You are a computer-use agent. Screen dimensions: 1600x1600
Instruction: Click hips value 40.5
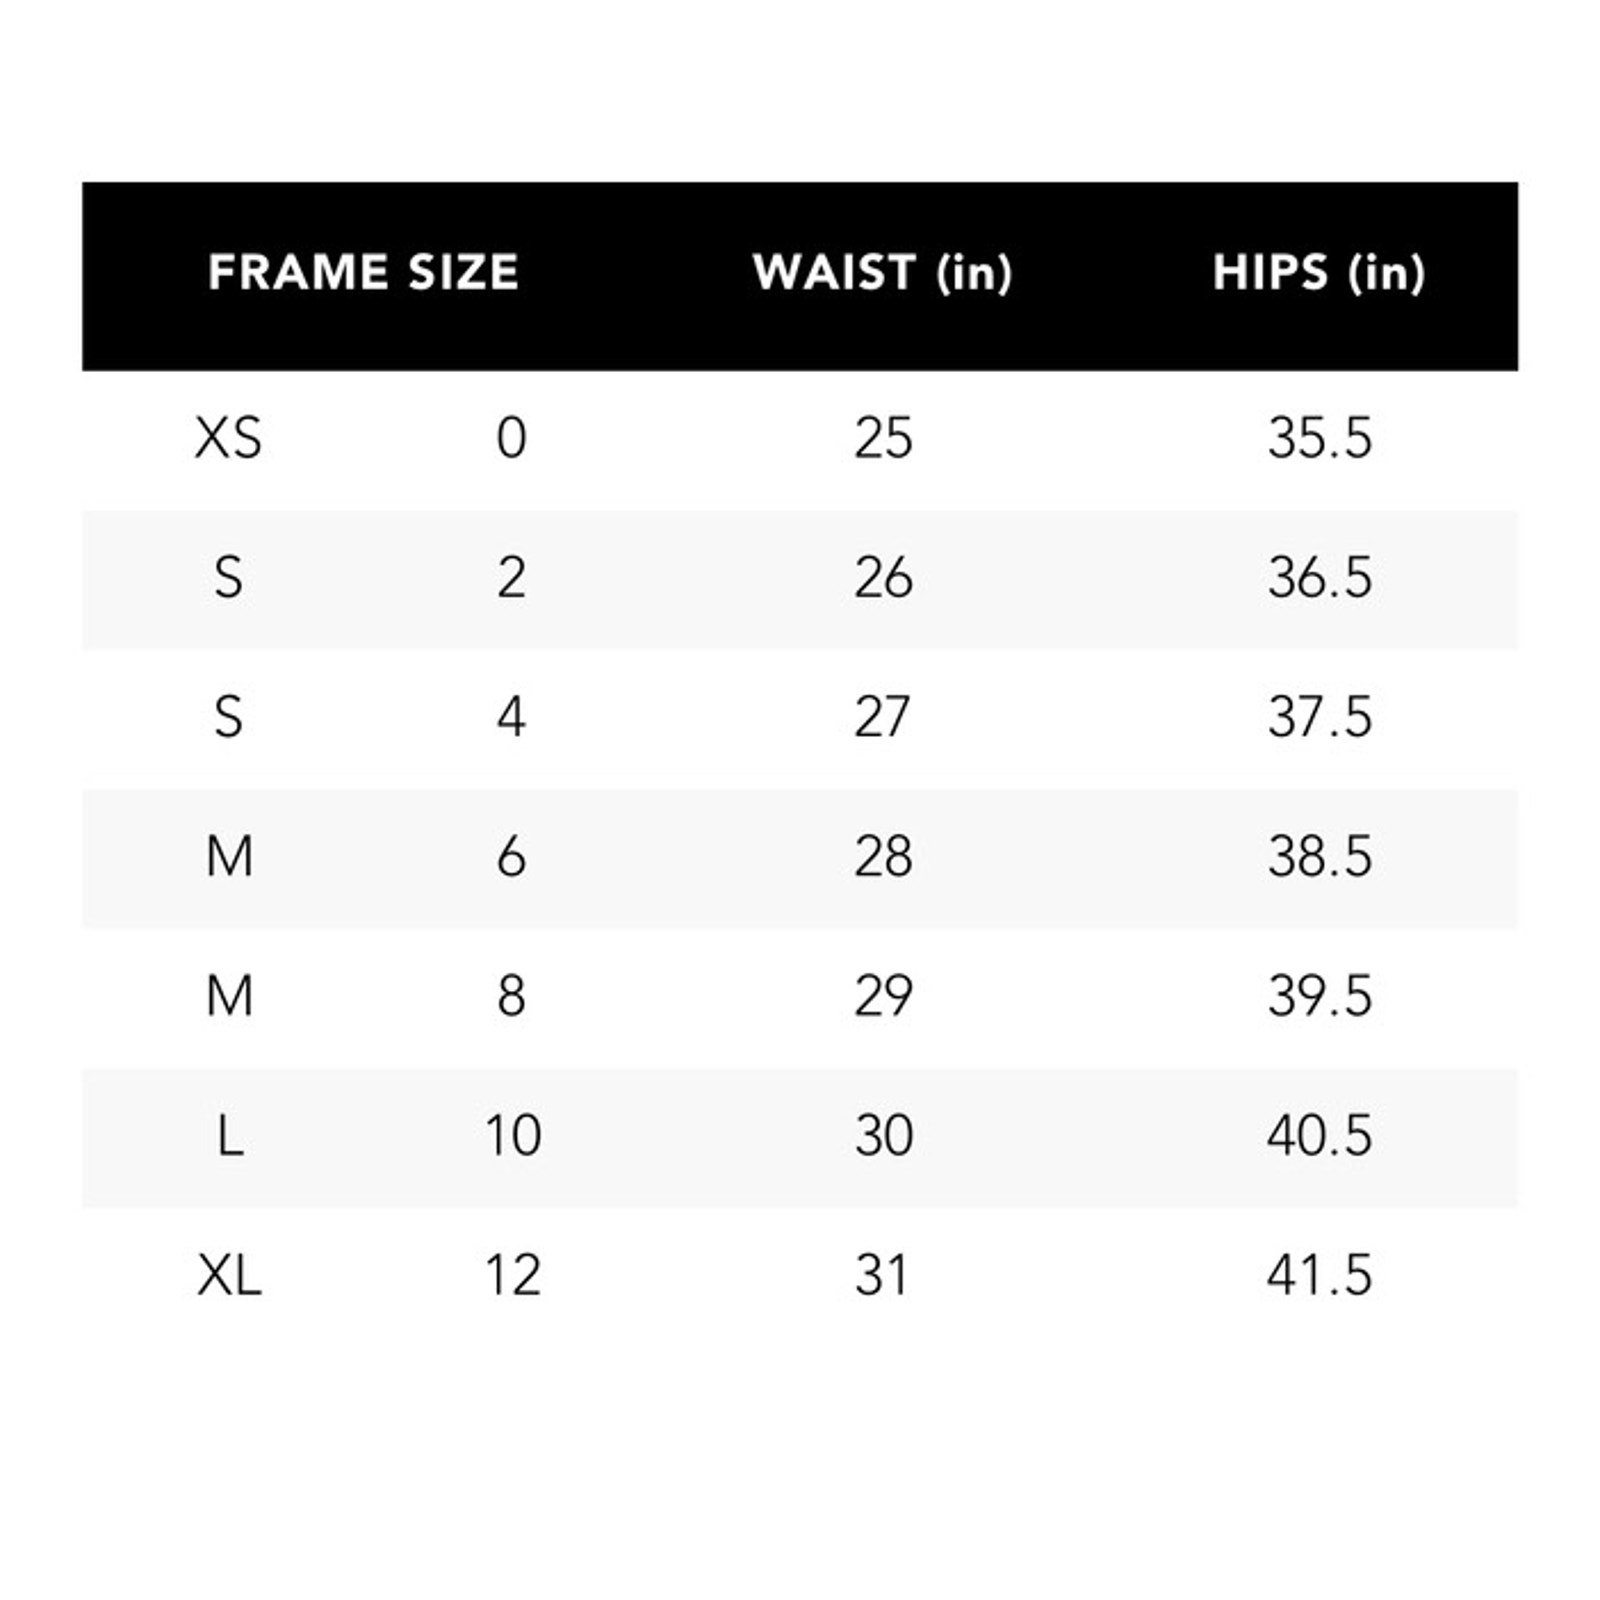pos(1320,1136)
